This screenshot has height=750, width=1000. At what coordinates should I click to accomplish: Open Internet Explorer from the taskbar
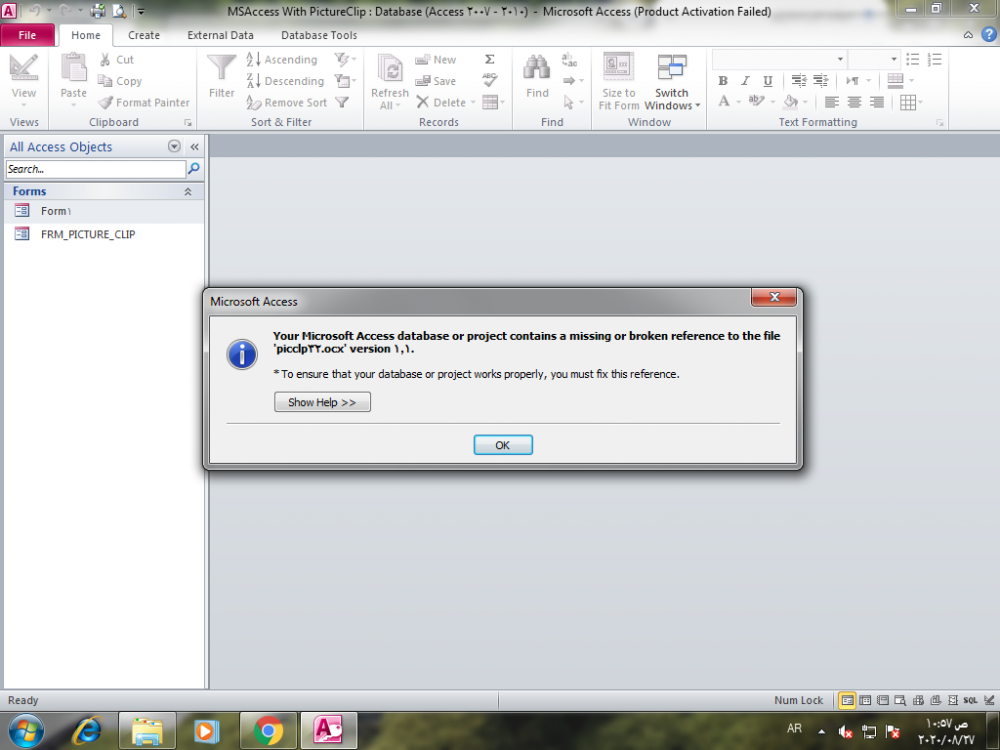pos(87,730)
